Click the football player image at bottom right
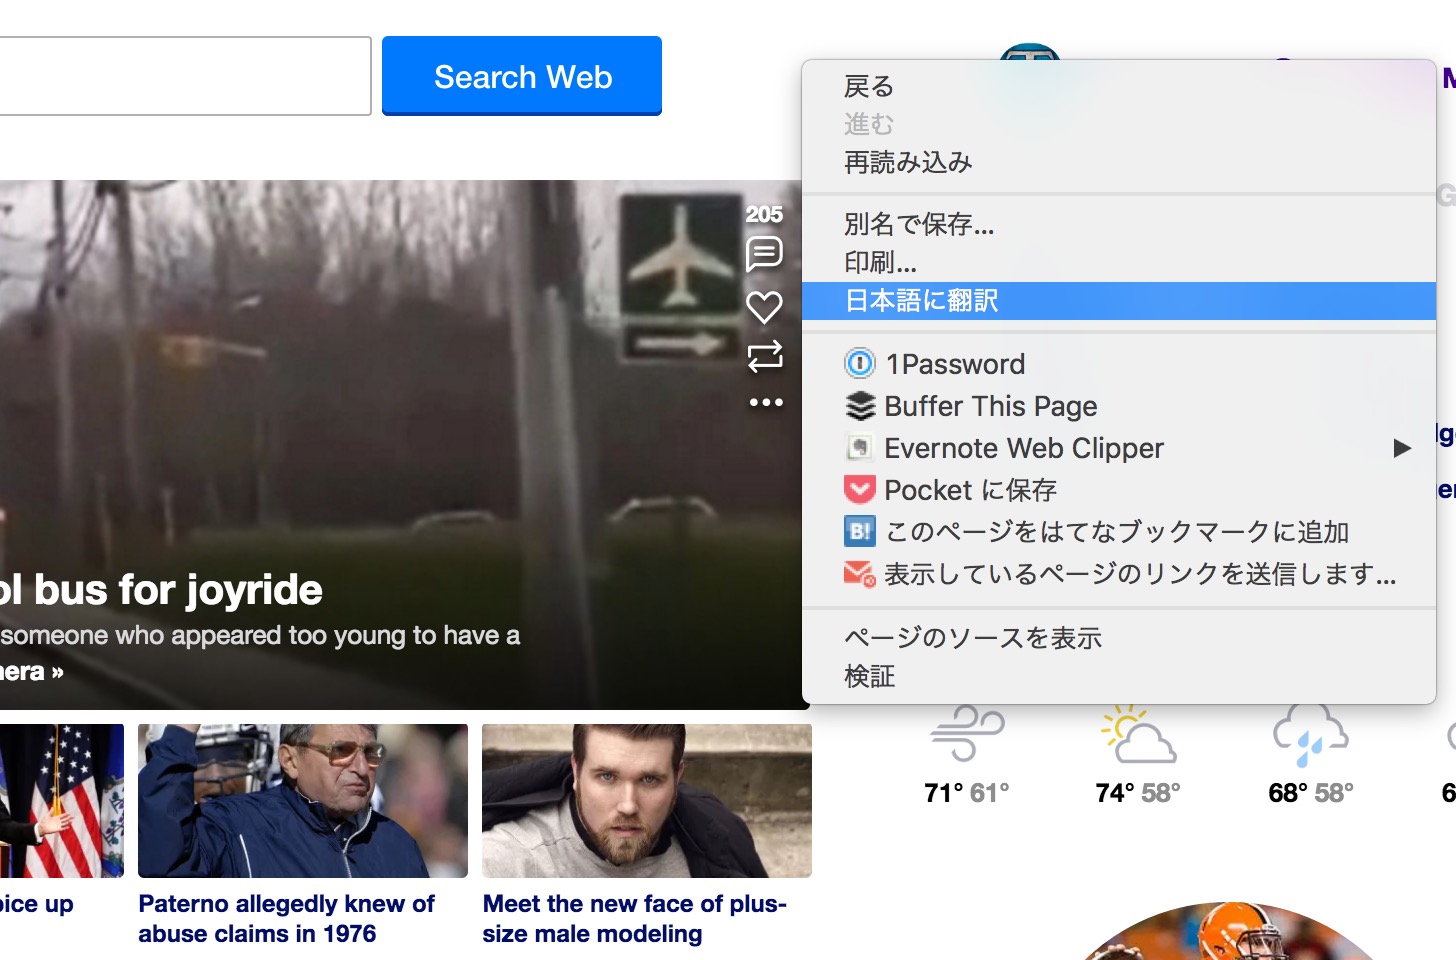Screen dimensions: 1456x960 (x=1232, y=932)
